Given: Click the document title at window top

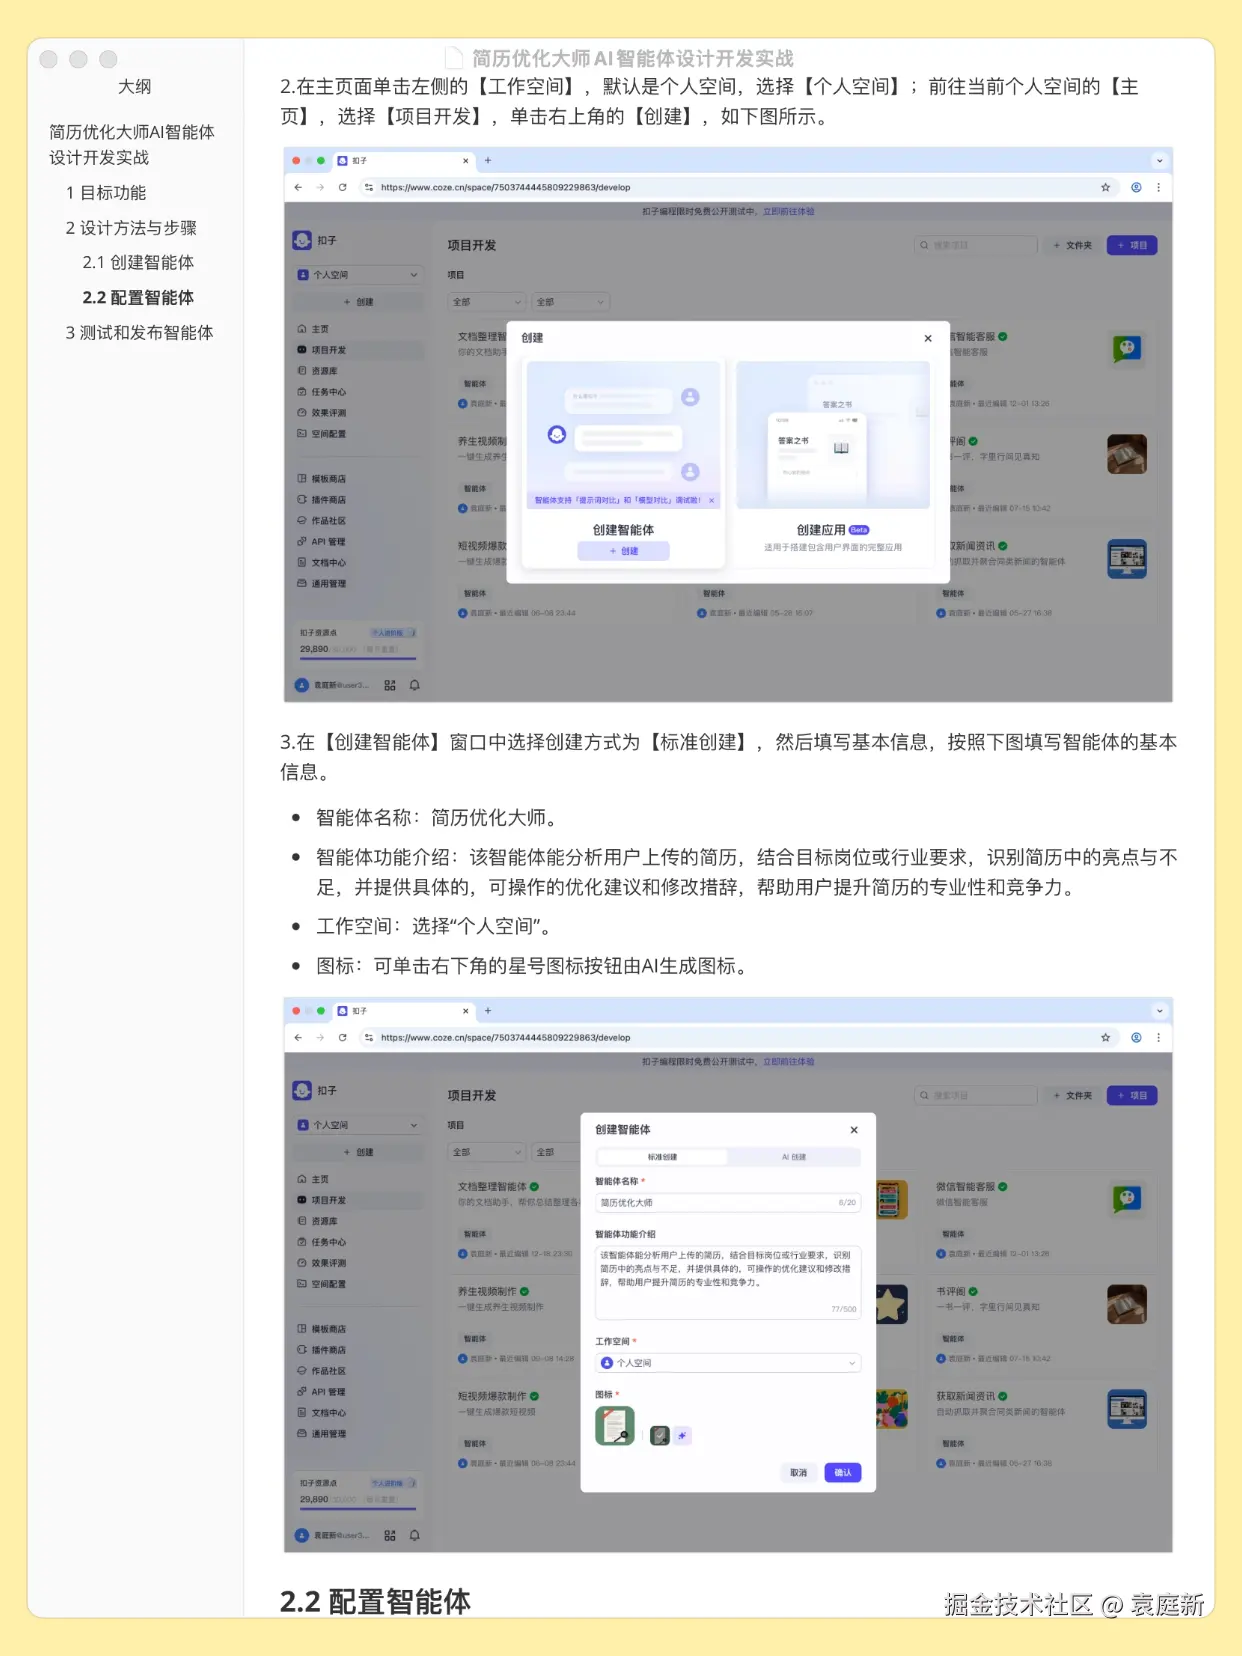Looking at the screenshot, I should coord(632,58).
